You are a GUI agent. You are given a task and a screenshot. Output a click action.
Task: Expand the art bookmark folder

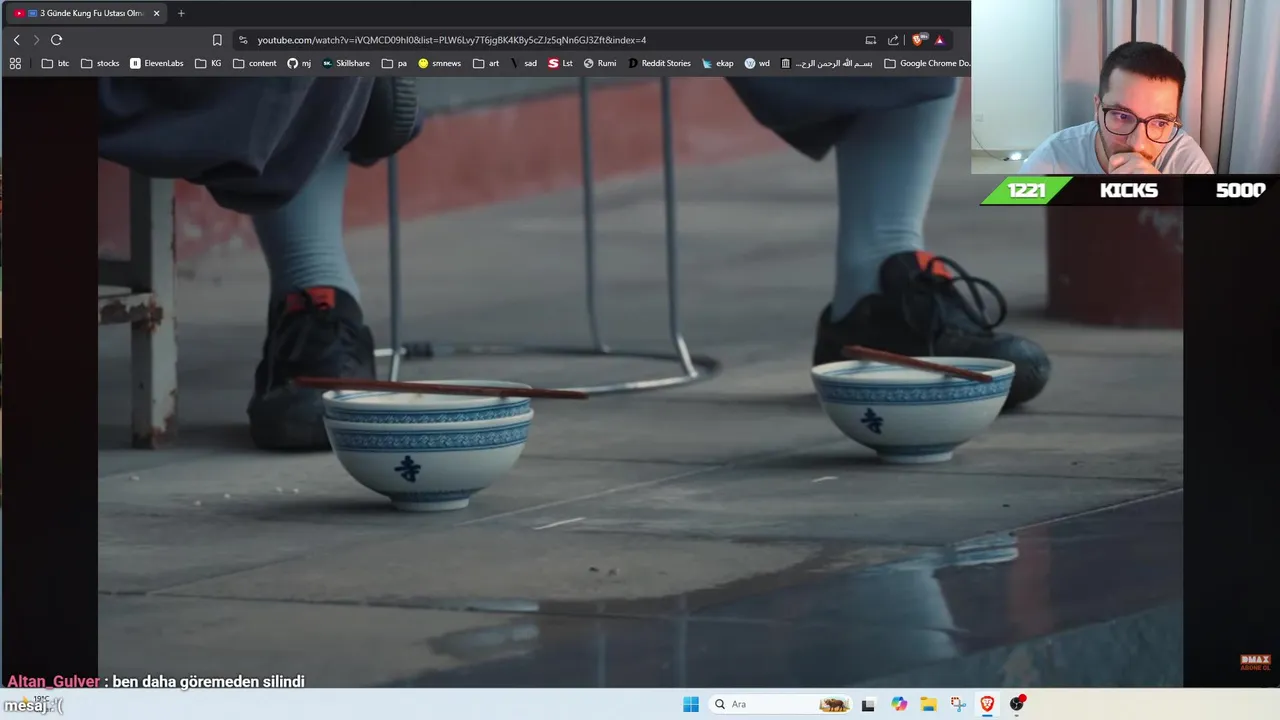(x=486, y=63)
